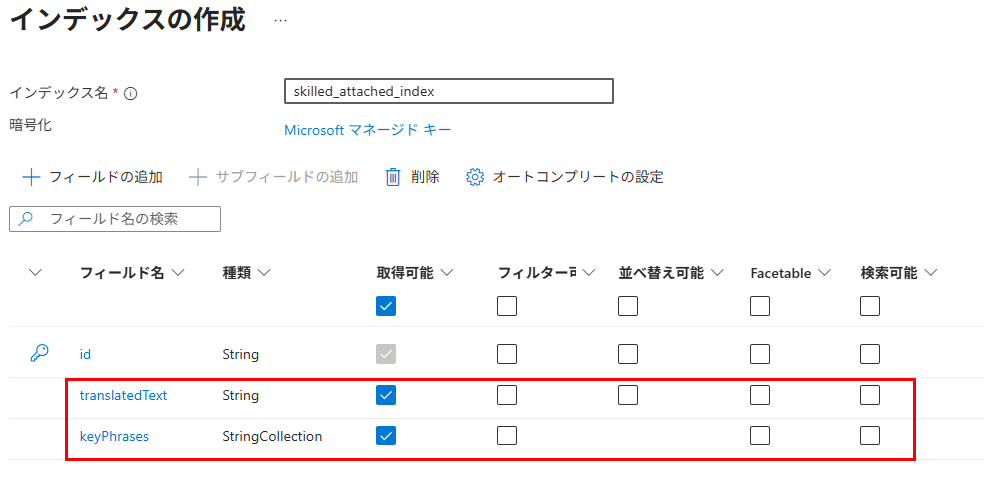Expand the 種類 column dropdown chevron

[x=265, y=273]
